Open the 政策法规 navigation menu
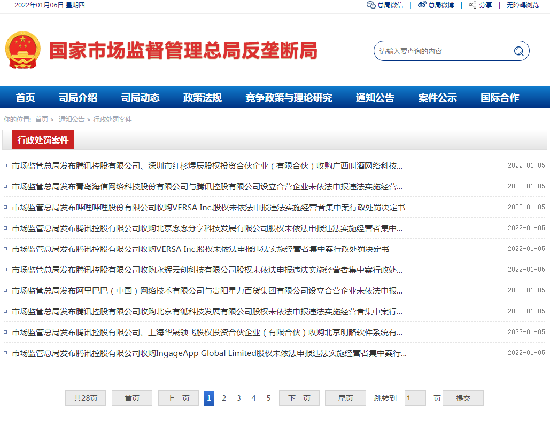 (x=202, y=98)
